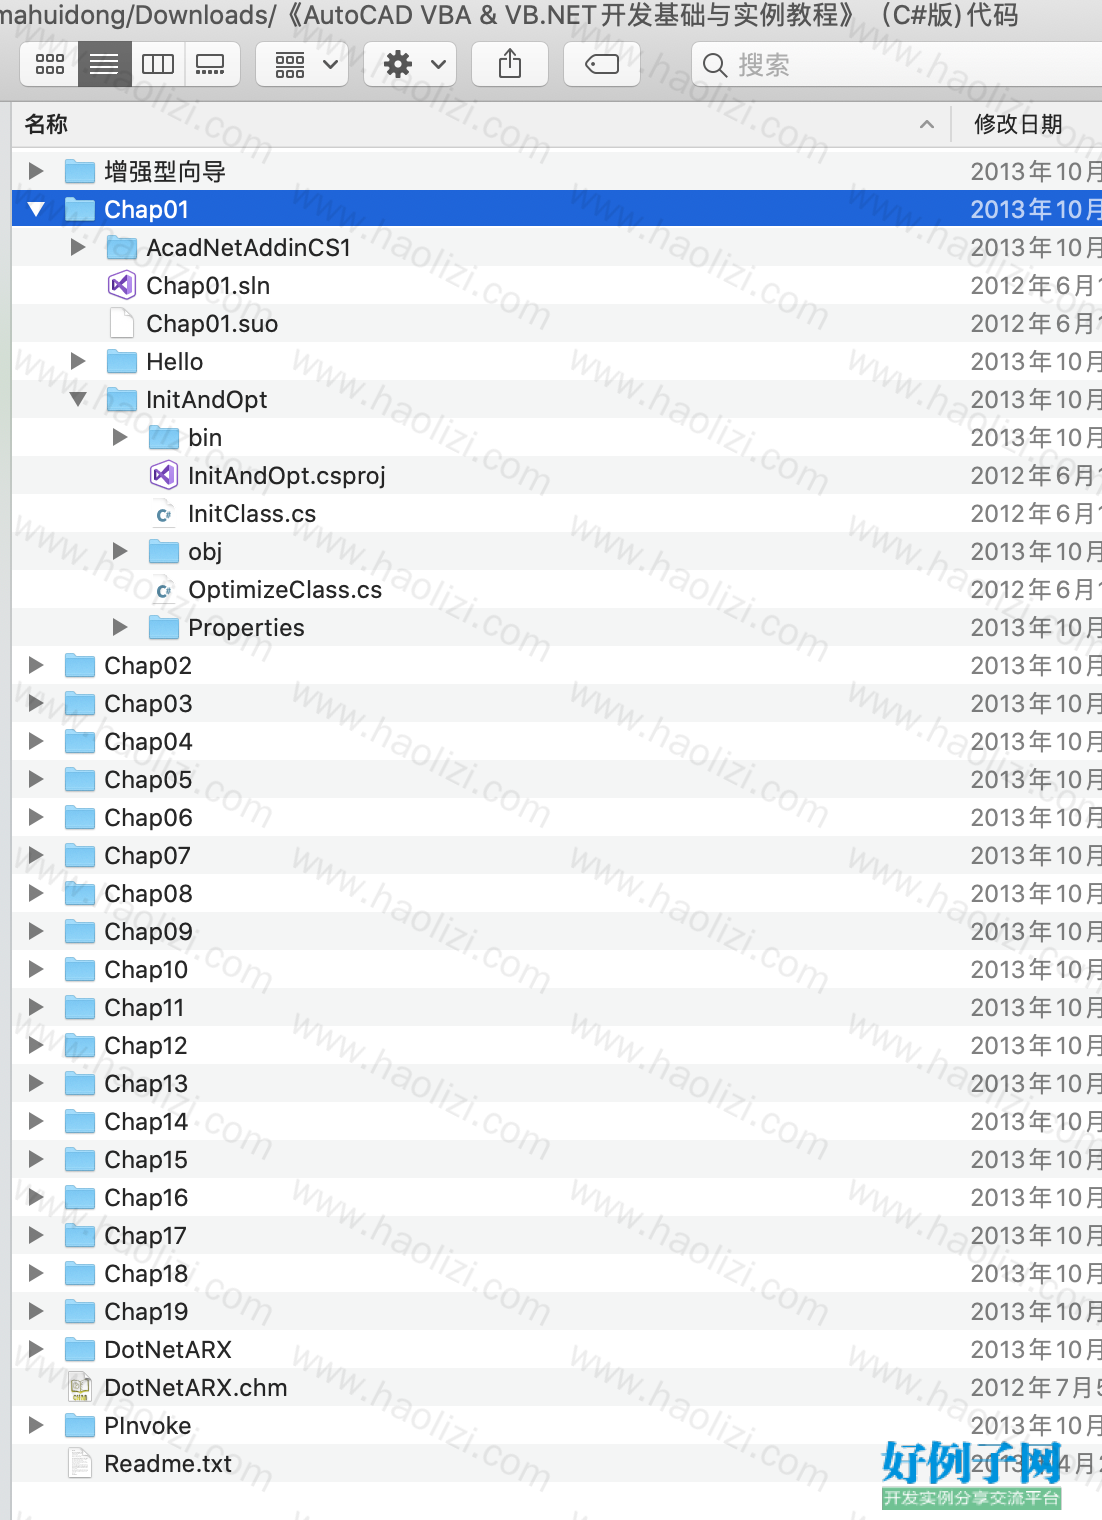Select the Chap19 row name
Viewport: 1102px width, 1520px height.
click(146, 1312)
